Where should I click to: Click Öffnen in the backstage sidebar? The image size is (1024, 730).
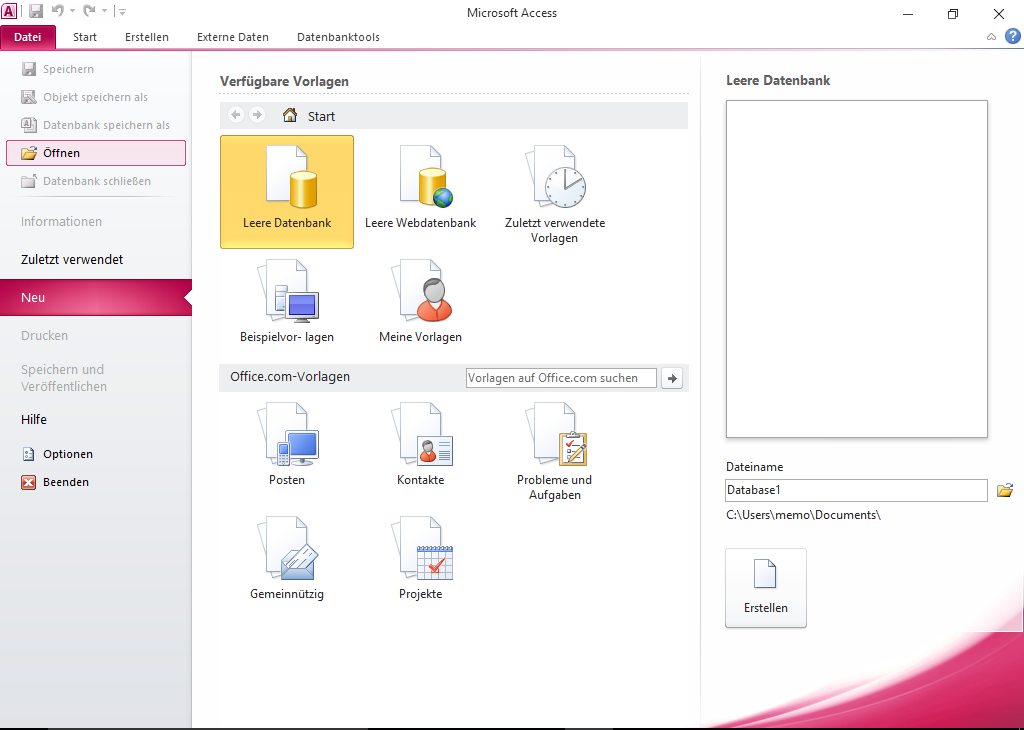[x=96, y=153]
